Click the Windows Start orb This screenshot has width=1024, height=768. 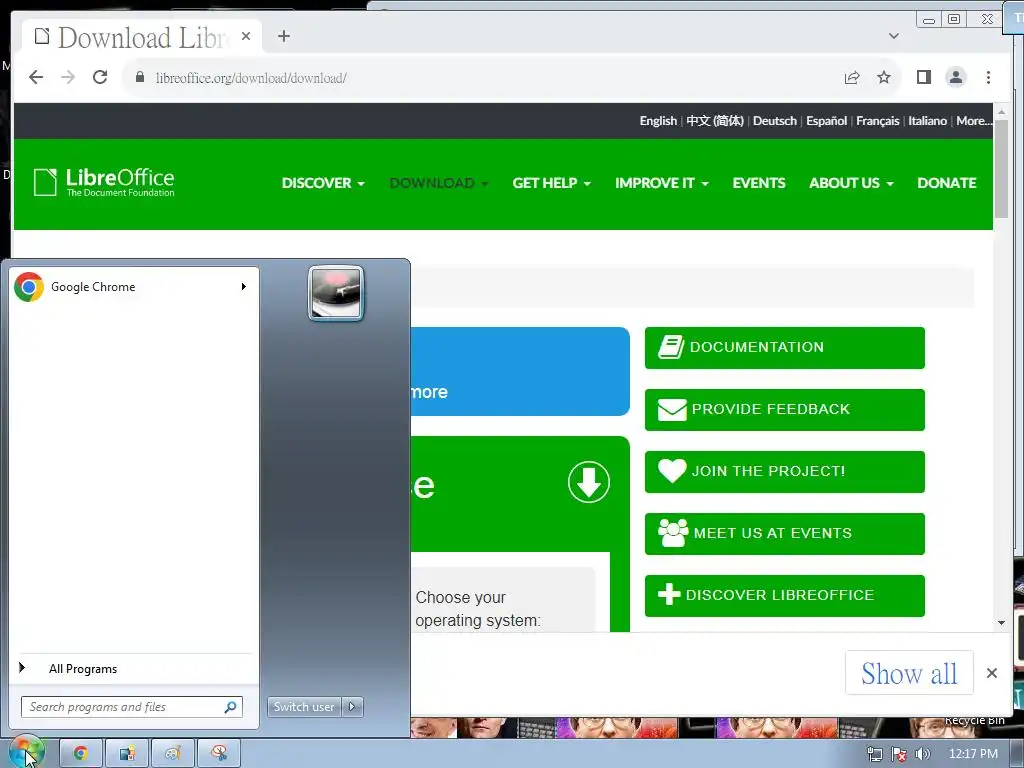(x=25, y=752)
